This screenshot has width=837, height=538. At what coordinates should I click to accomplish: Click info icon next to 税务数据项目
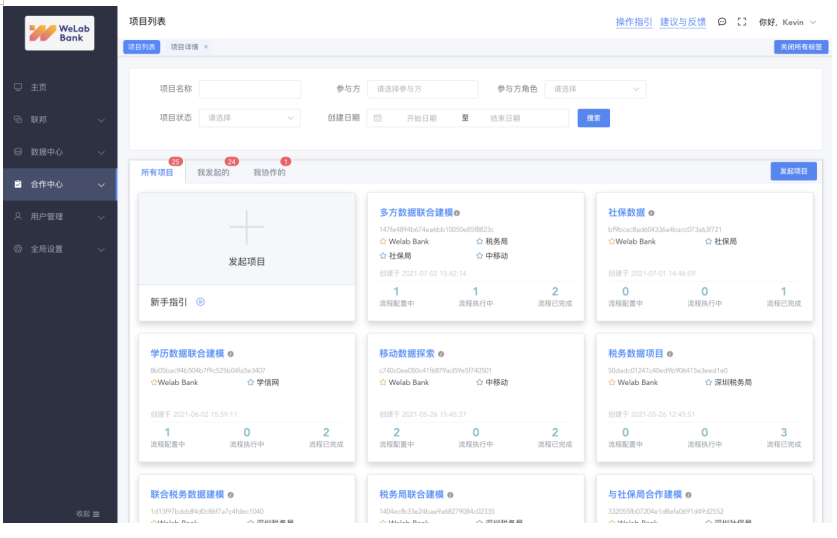click(670, 354)
